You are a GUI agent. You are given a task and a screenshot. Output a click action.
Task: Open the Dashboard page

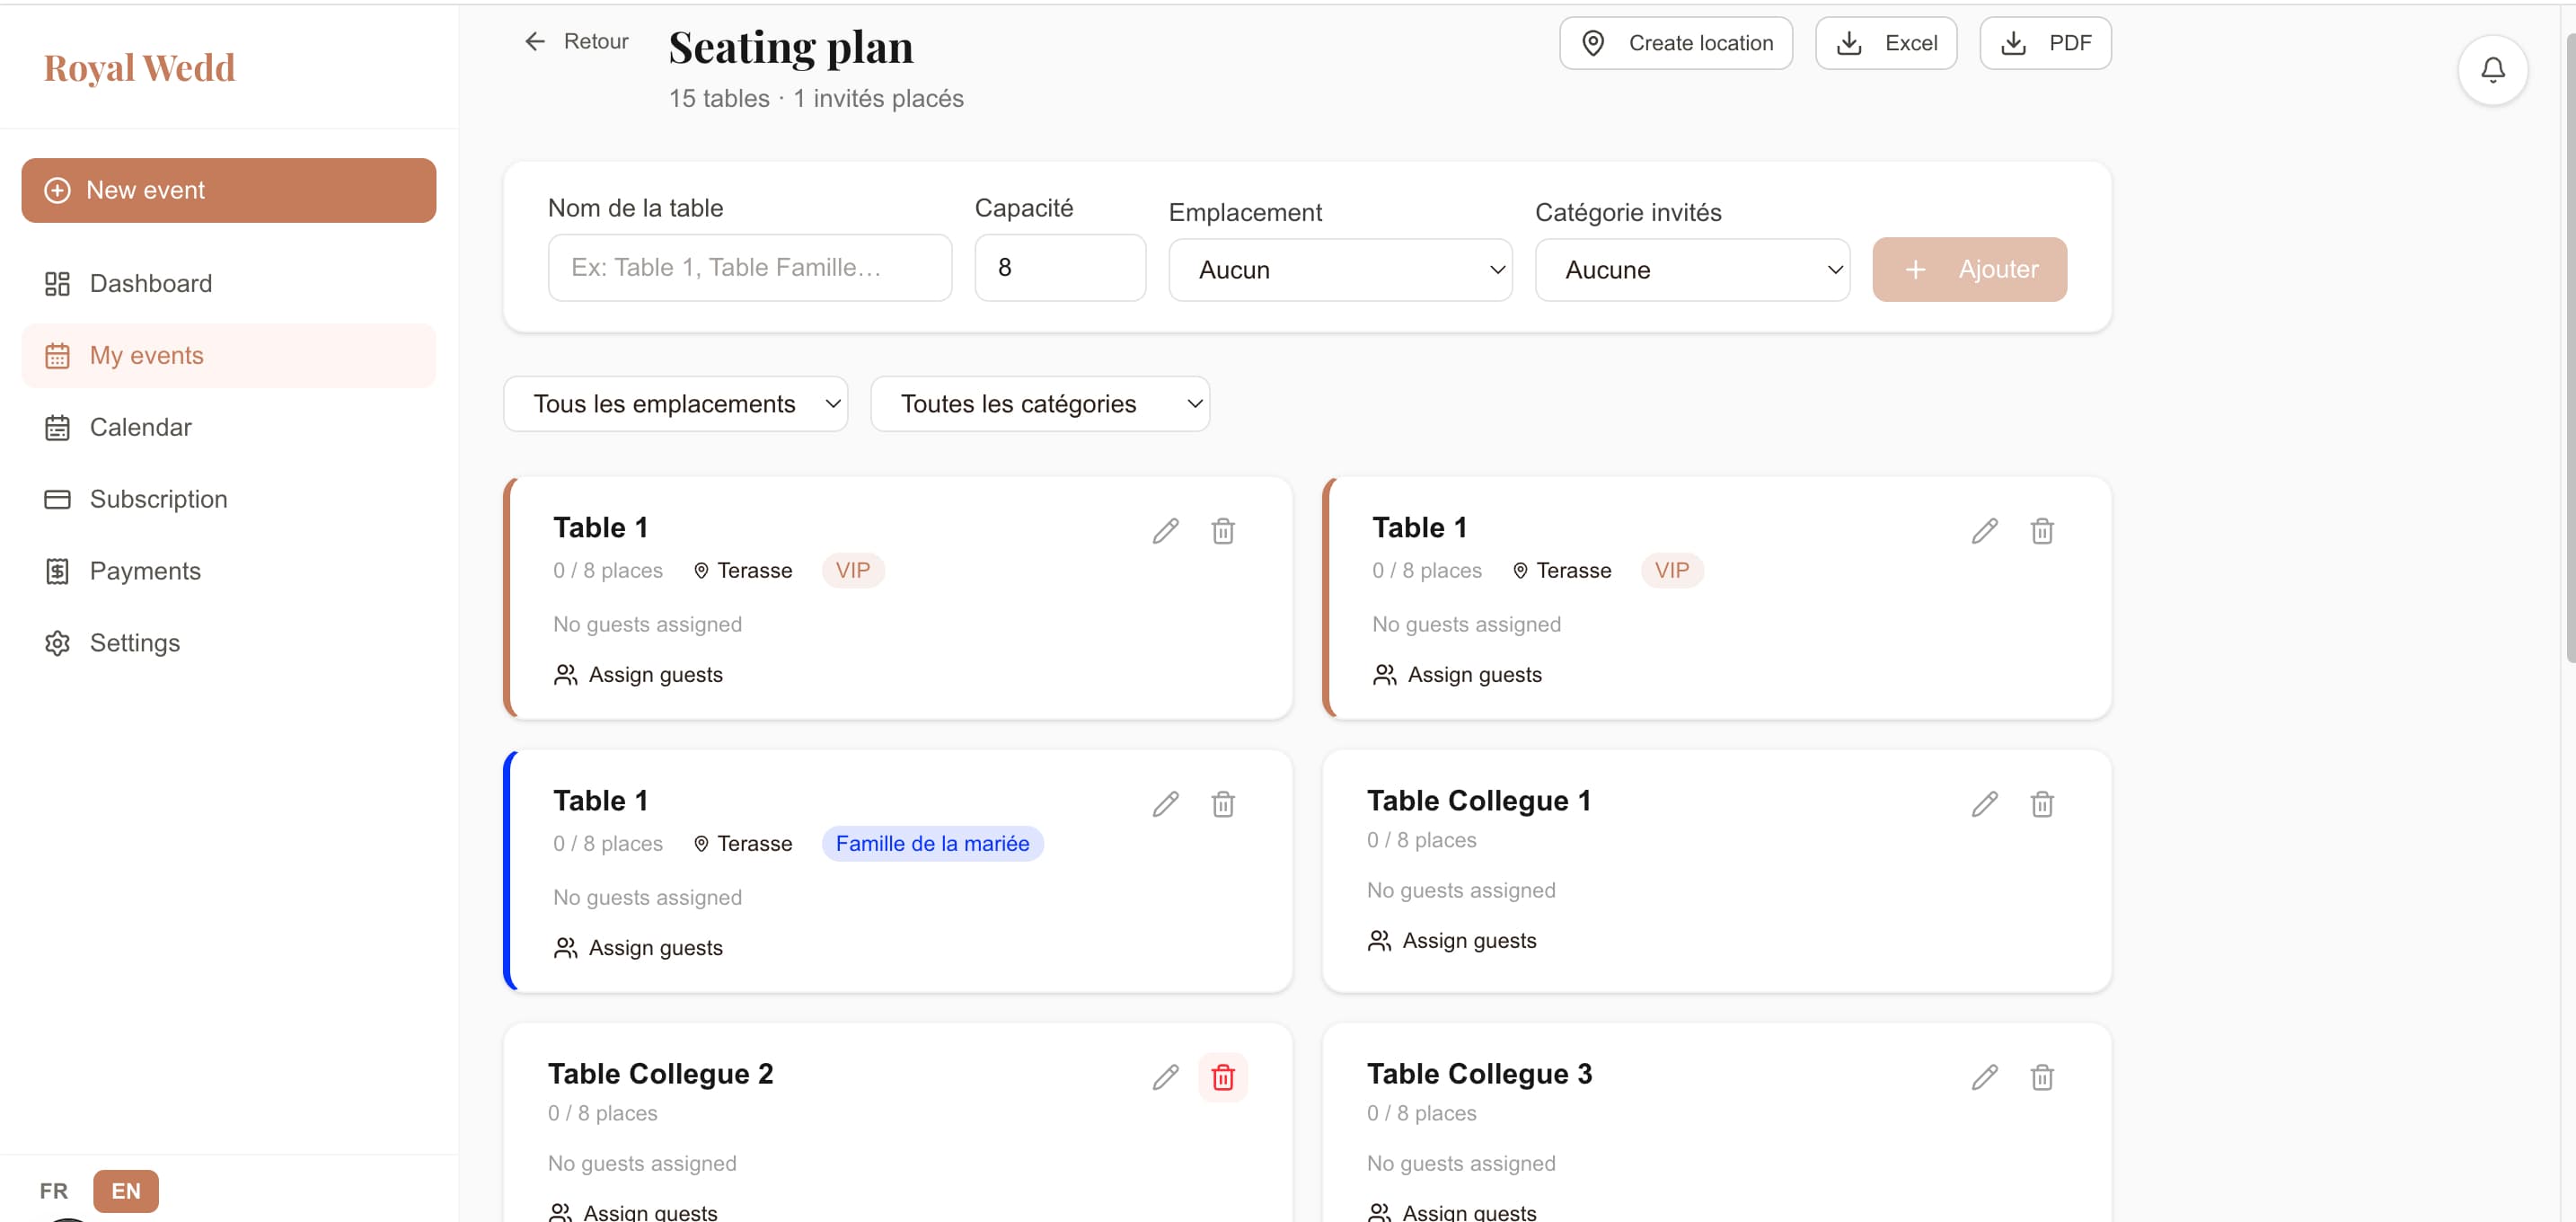151,283
